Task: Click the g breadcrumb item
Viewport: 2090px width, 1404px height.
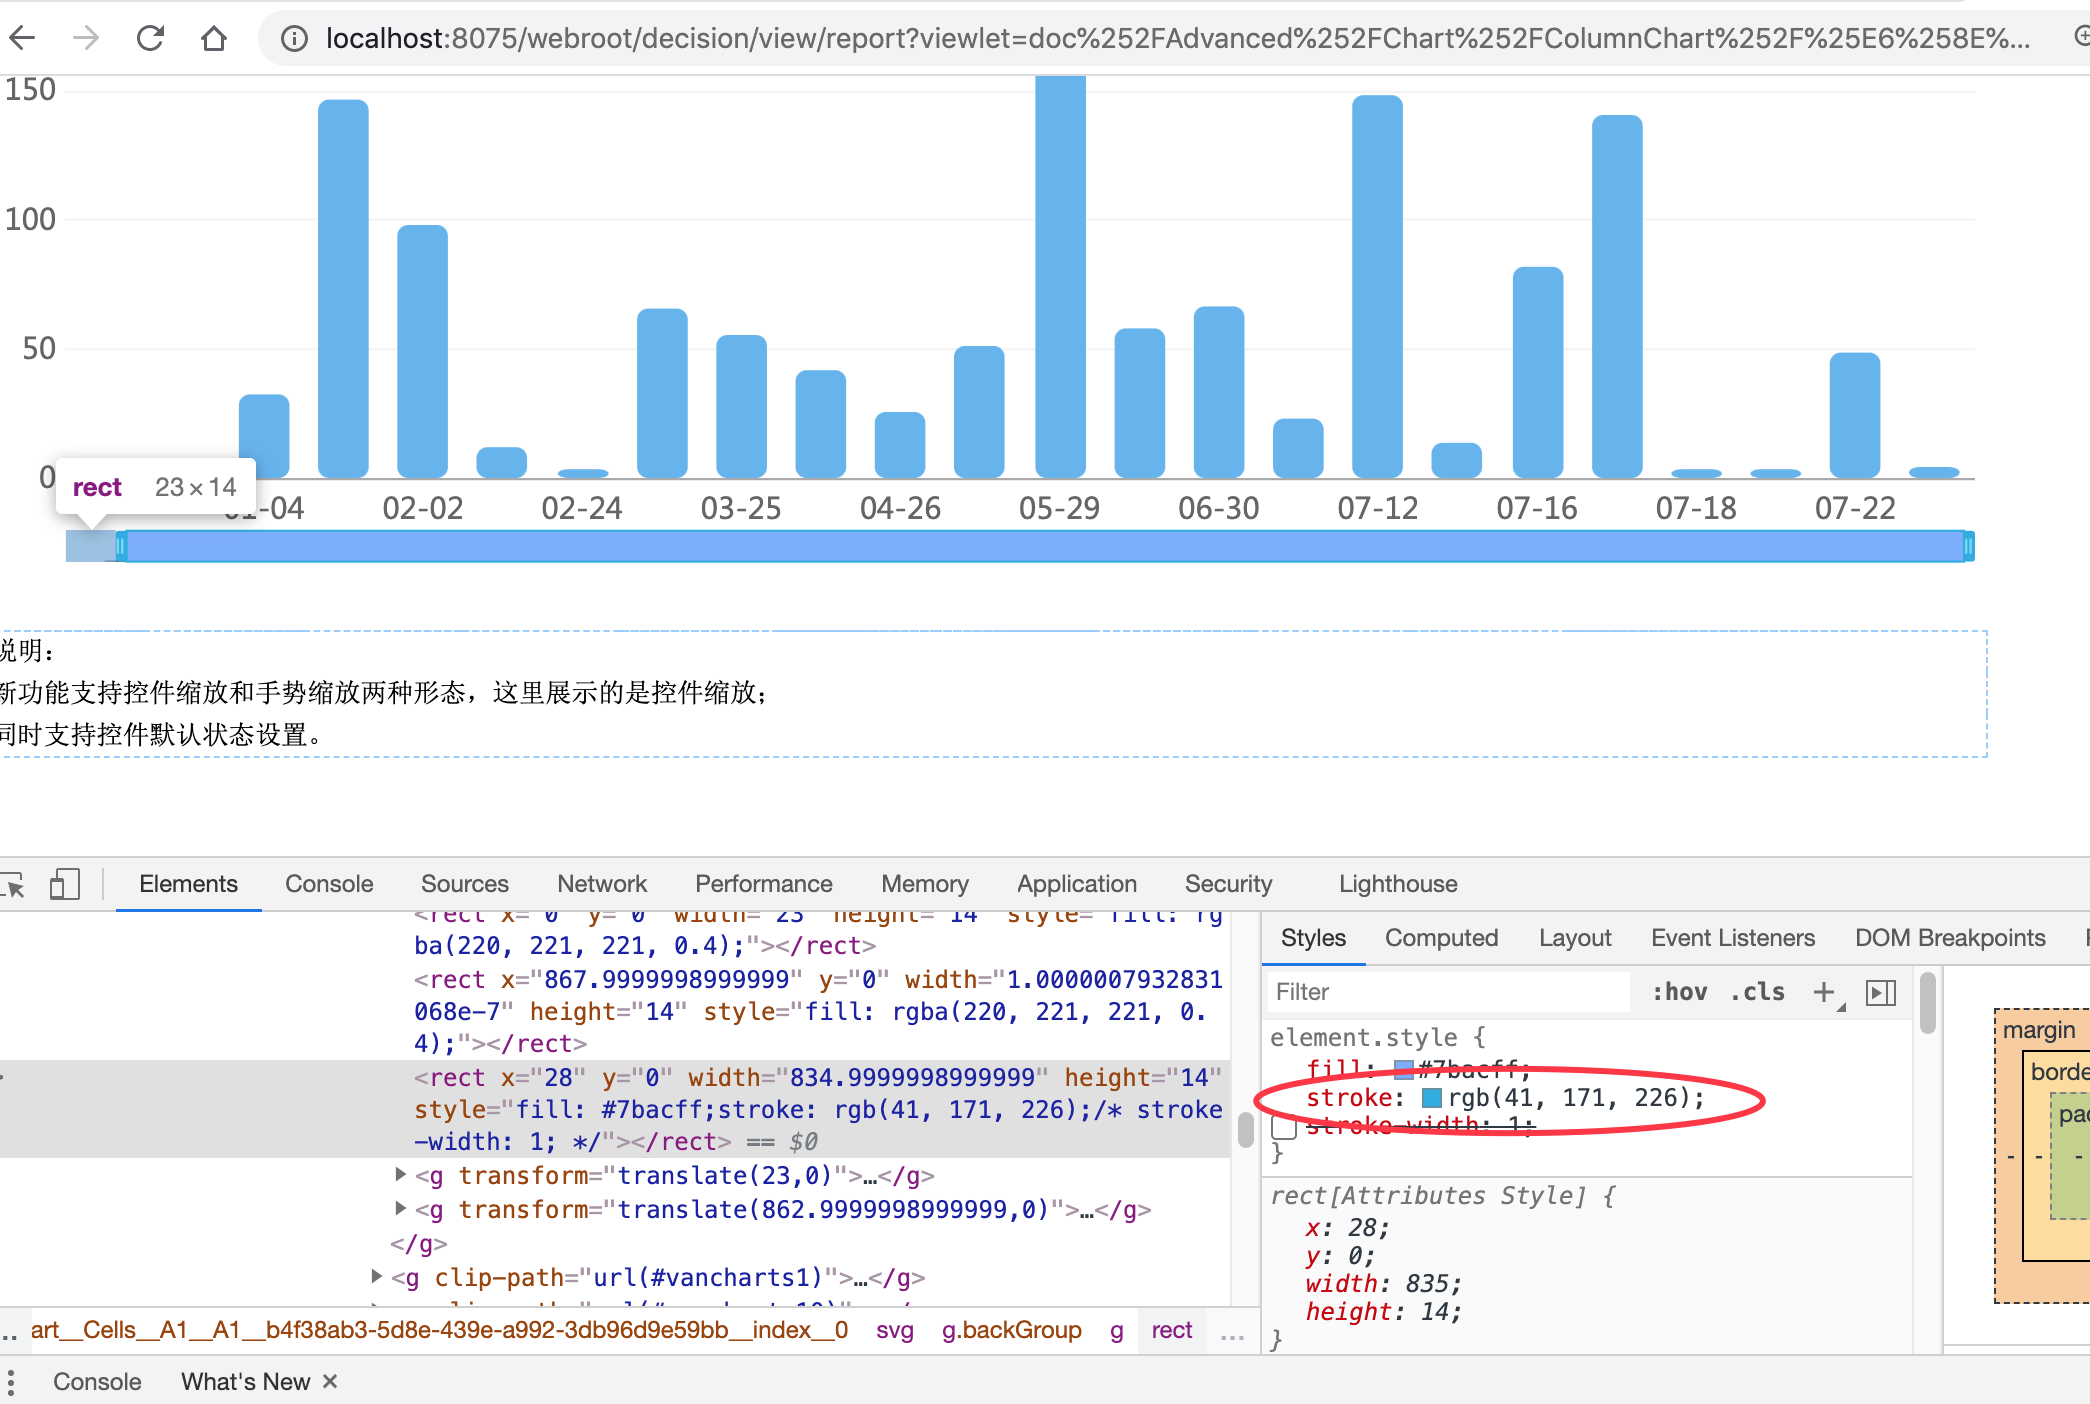Action: [x=1117, y=1330]
